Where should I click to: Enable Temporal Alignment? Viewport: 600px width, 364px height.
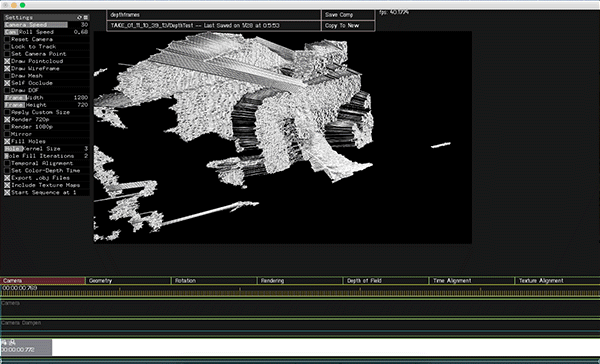pyautogui.click(x=7, y=163)
